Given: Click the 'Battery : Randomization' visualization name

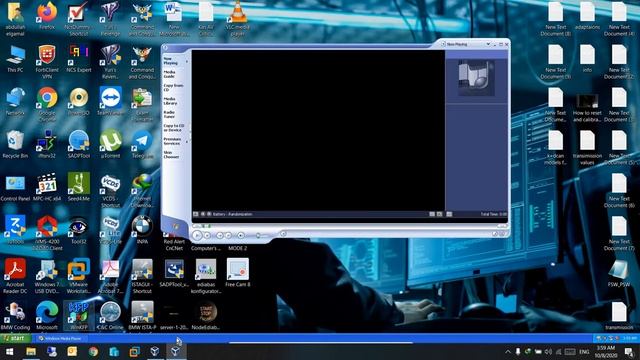Looking at the screenshot, I should click(232, 214).
